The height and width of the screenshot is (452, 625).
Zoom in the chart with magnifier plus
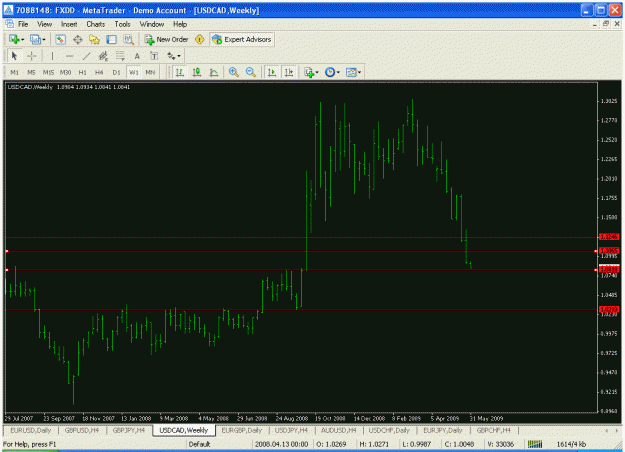point(234,72)
